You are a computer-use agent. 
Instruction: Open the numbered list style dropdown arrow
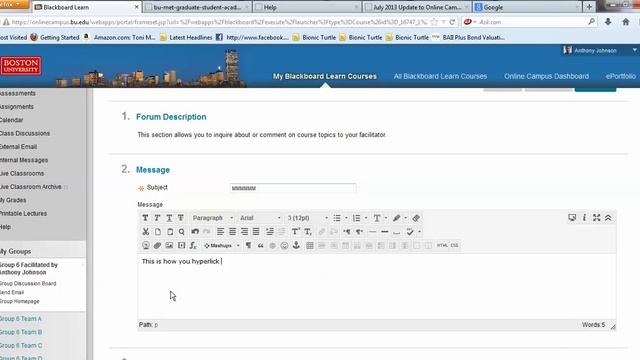coord(366,218)
